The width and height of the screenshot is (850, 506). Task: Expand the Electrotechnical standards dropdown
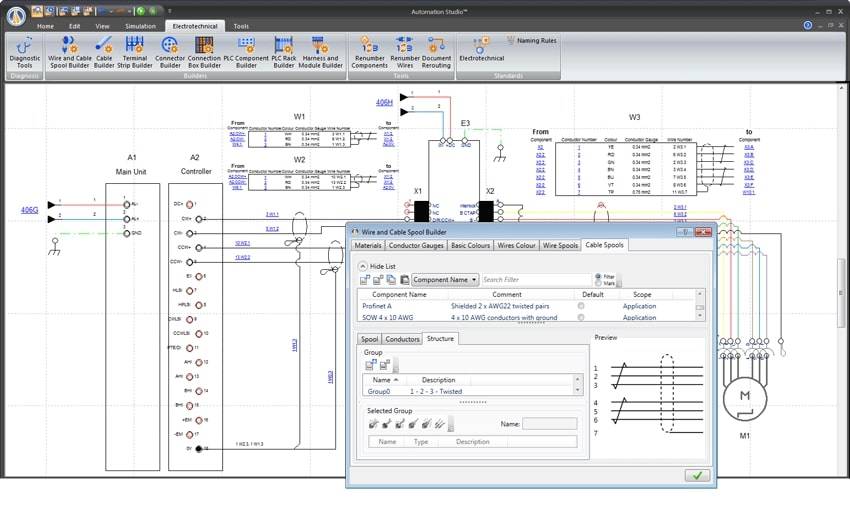(x=481, y=50)
